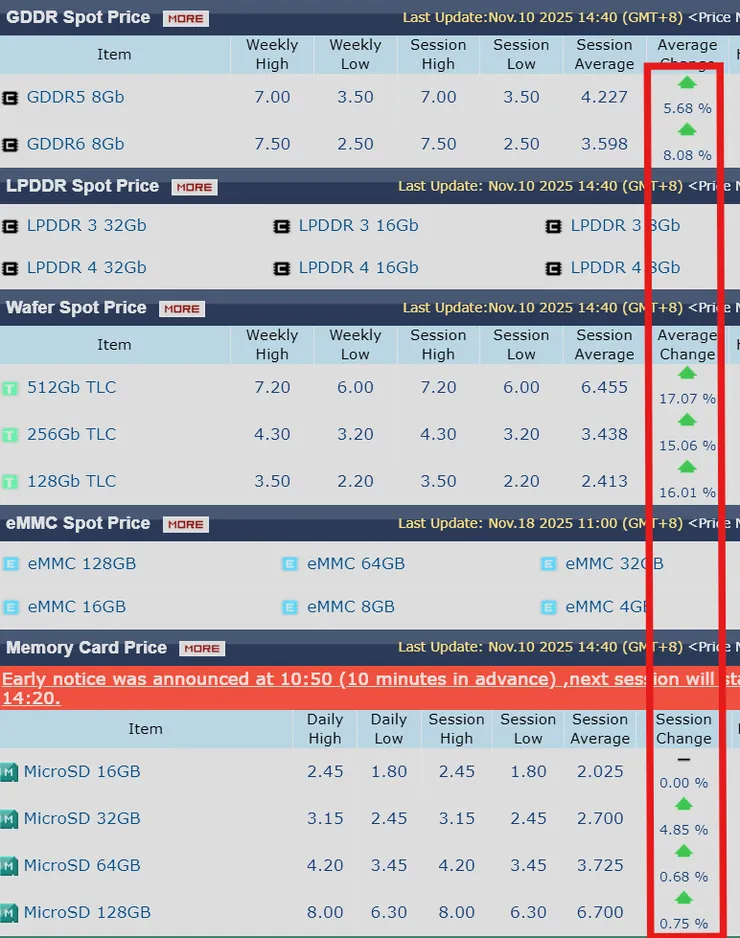Click the blue E icon beside eMMC 128GB
The width and height of the screenshot is (740, 938).
coord(11,564)
